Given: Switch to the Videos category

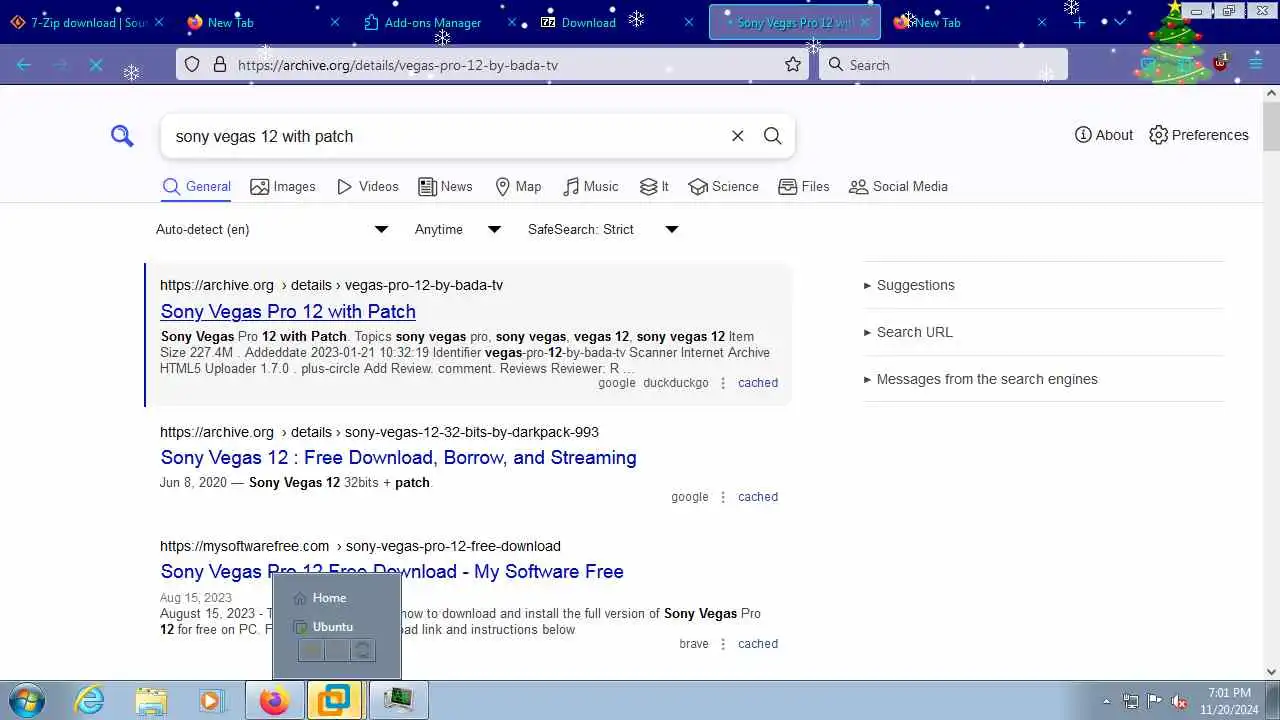Looking at the screenshot, I should 368,187.
